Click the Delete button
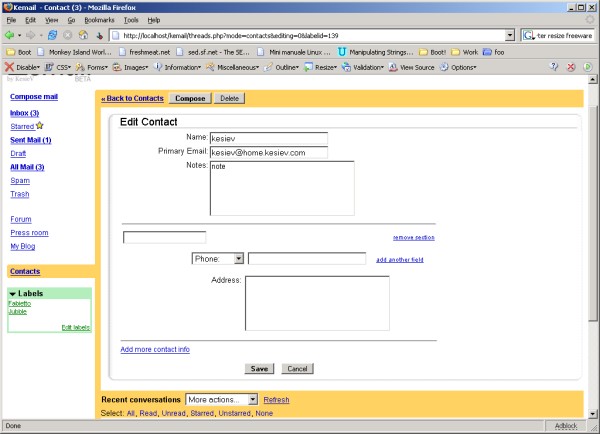 [x=230, y=98]
